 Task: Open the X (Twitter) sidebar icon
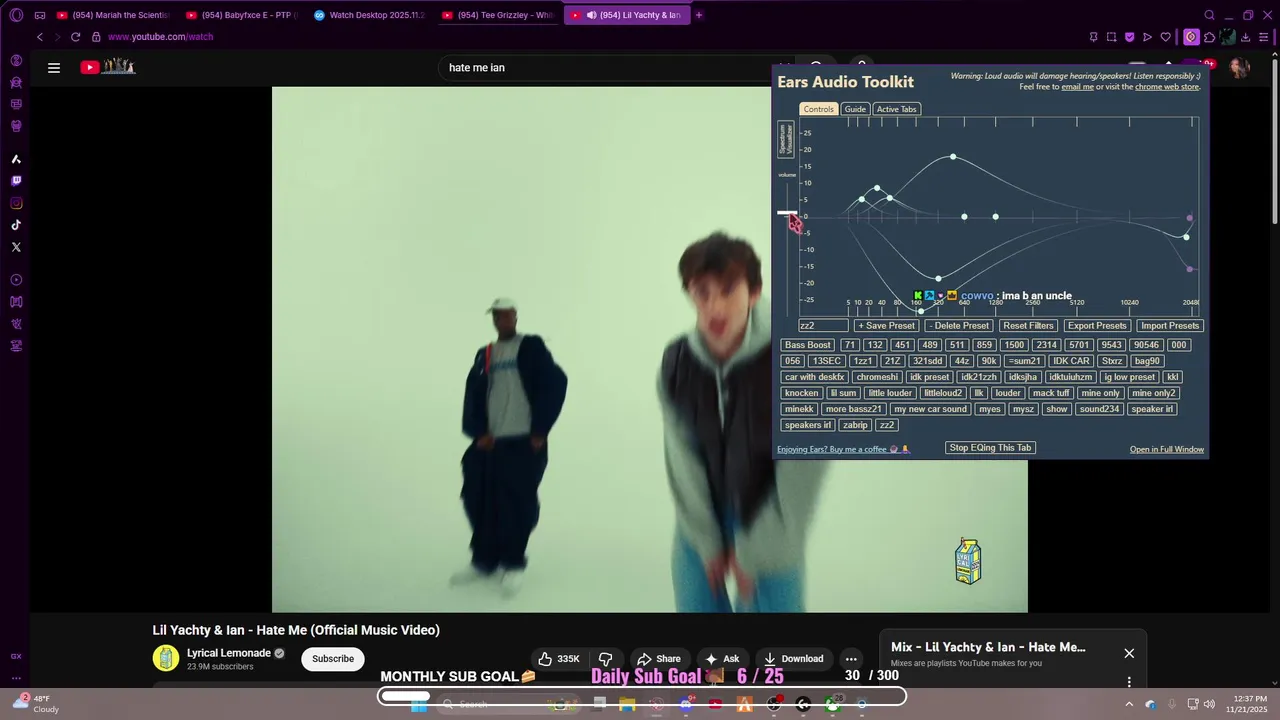point(16,247)
